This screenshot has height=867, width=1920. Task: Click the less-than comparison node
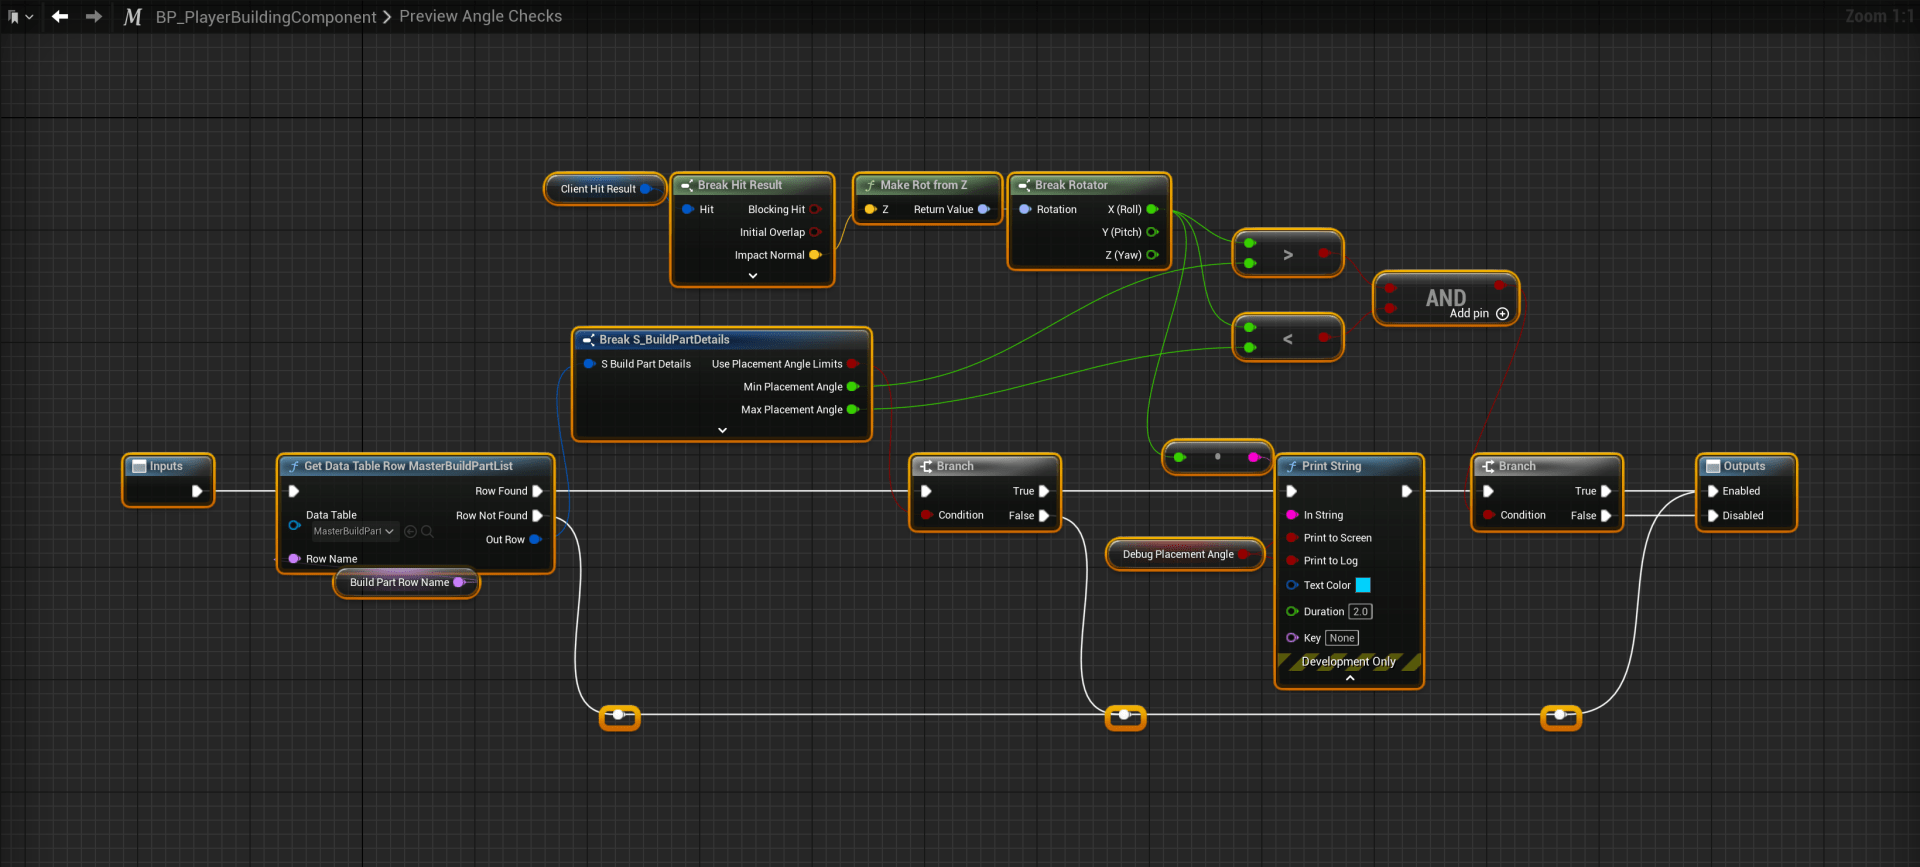click(1287, 339)
